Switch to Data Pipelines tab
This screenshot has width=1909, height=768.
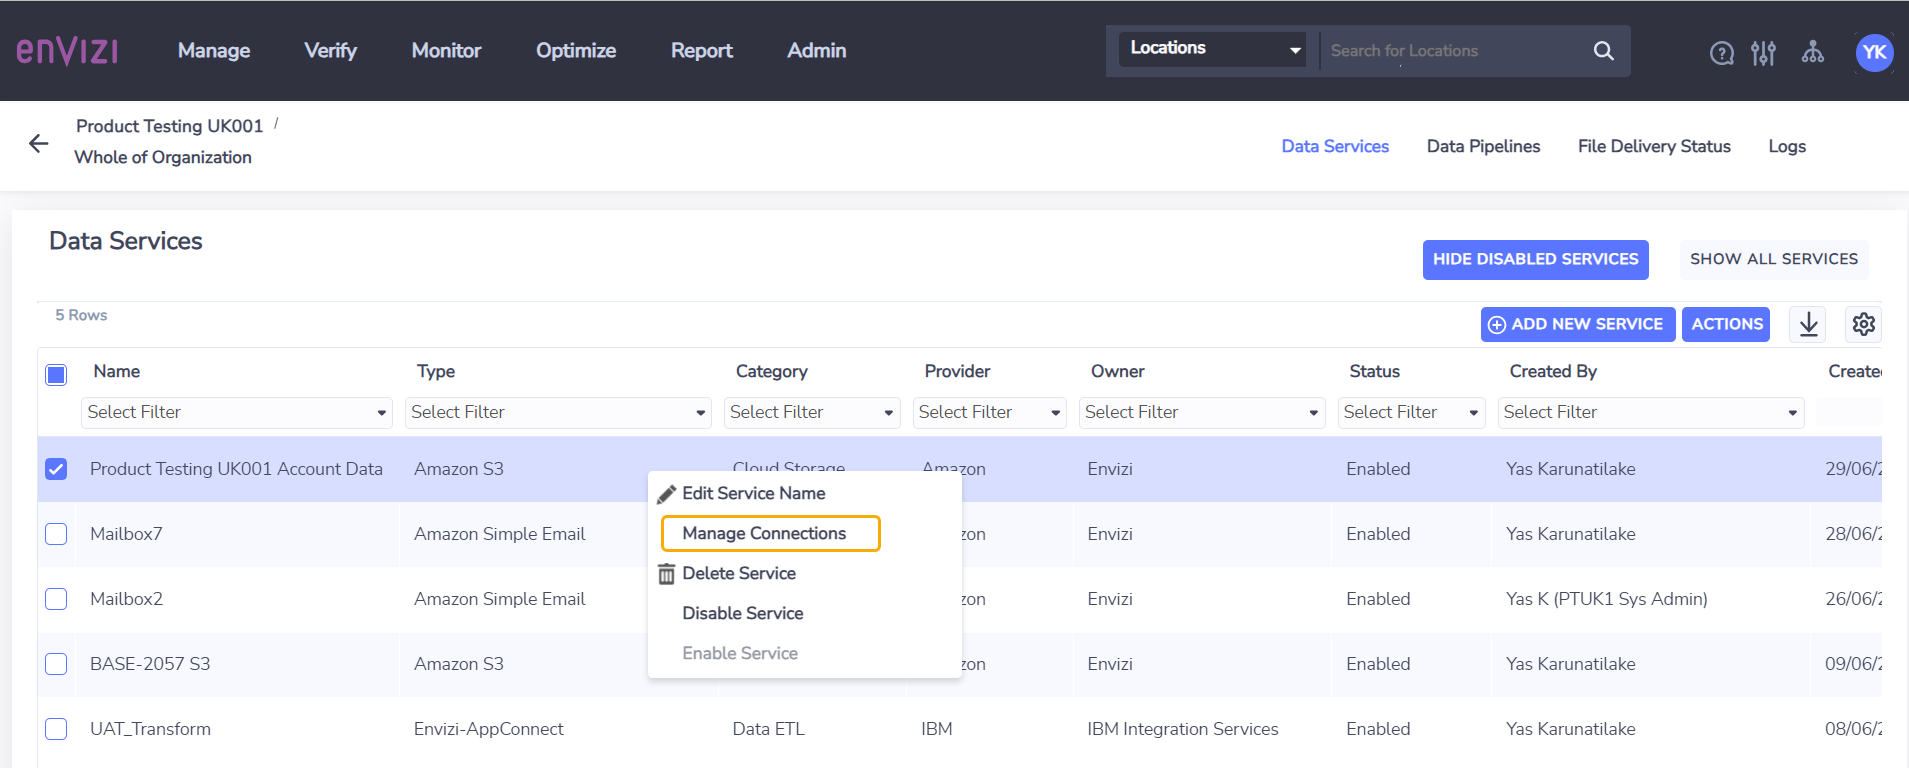click(x=1483, y=146)
